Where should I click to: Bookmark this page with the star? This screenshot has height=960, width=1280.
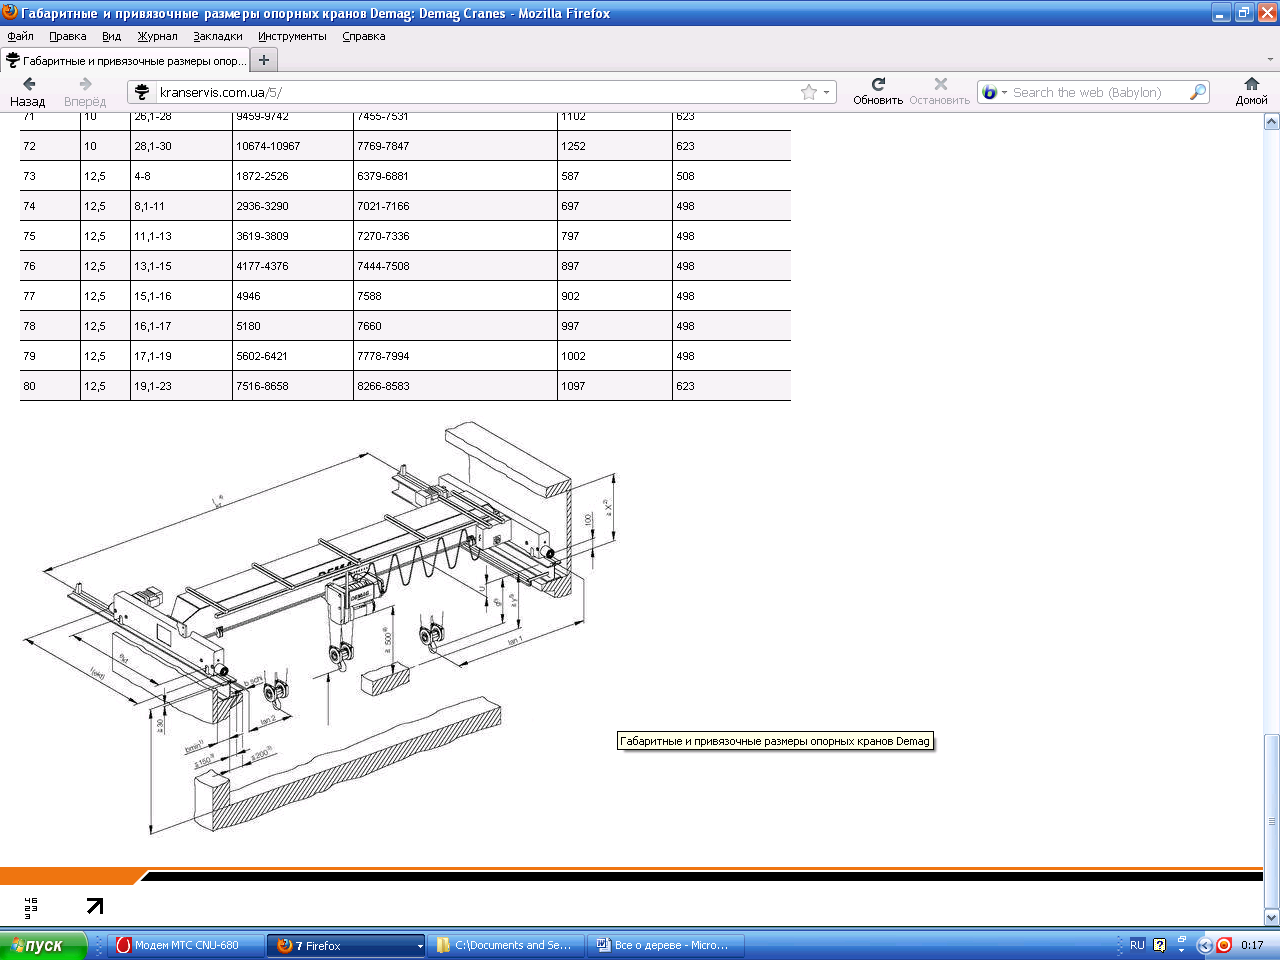coord(809,92)
